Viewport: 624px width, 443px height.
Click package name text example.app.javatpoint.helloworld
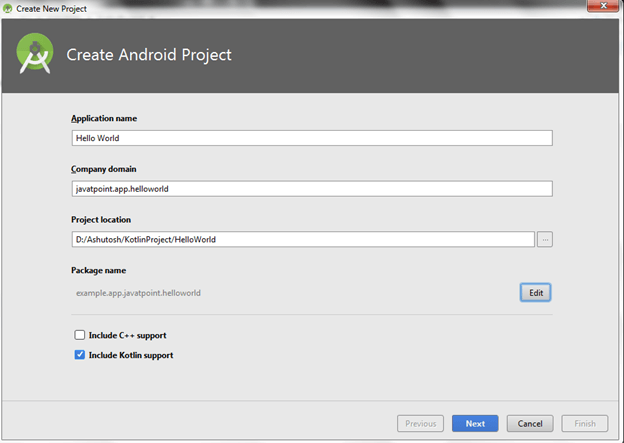click(138, 293)
